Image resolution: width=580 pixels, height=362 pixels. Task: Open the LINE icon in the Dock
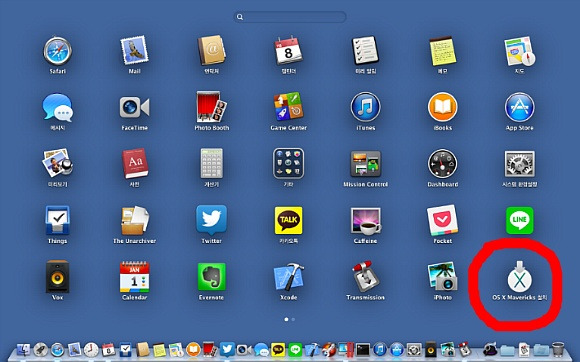(x=295, y=349)
